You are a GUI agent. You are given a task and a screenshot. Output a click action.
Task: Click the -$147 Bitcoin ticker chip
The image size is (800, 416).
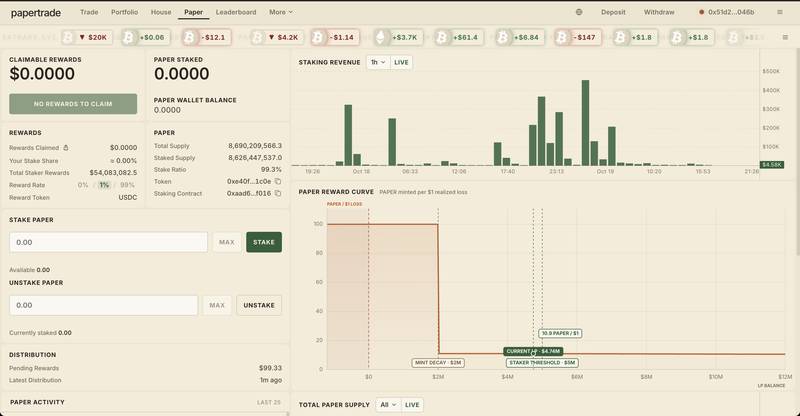click(x=579, y=37)
